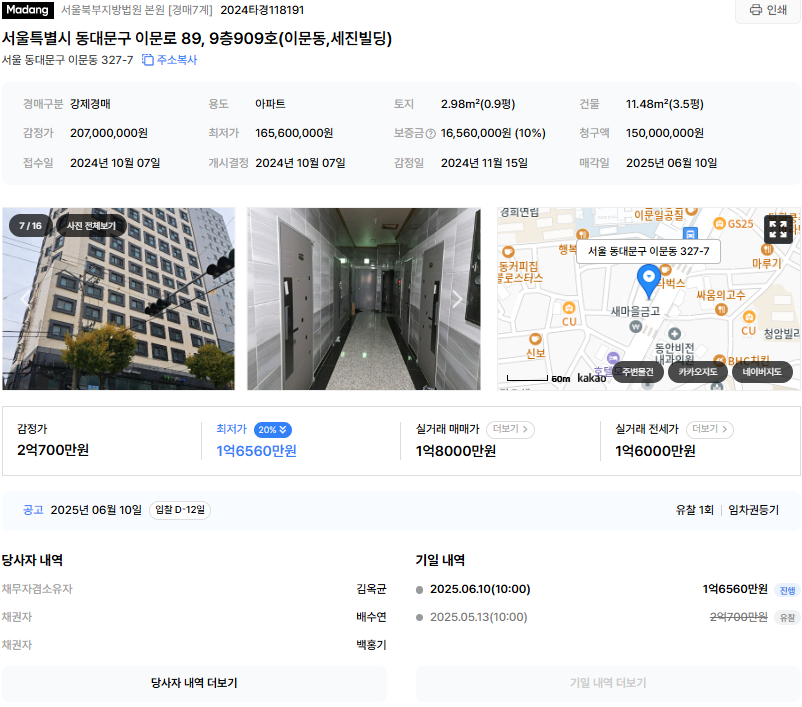Click the 신보 marker on map
Image resolution: width=802 pixels, height=707 pixels.
pyautogui.click(x=535, y=339)
